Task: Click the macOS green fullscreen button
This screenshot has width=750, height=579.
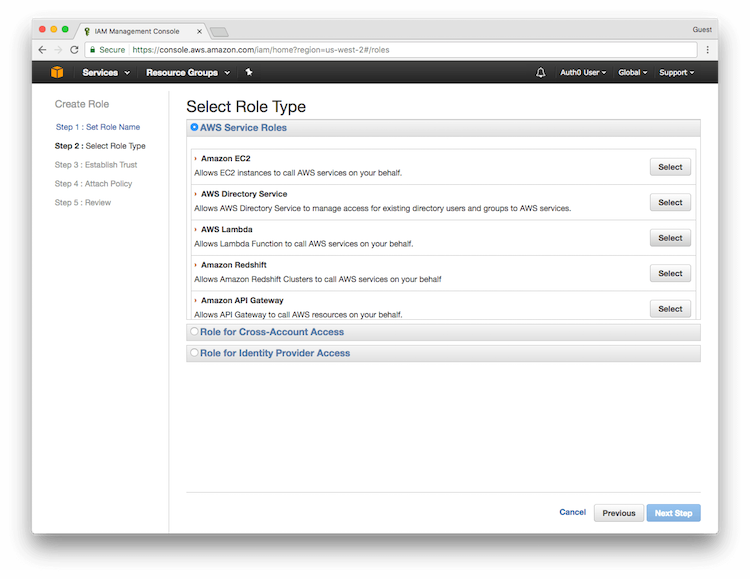Action: click(x=65, y=29)
